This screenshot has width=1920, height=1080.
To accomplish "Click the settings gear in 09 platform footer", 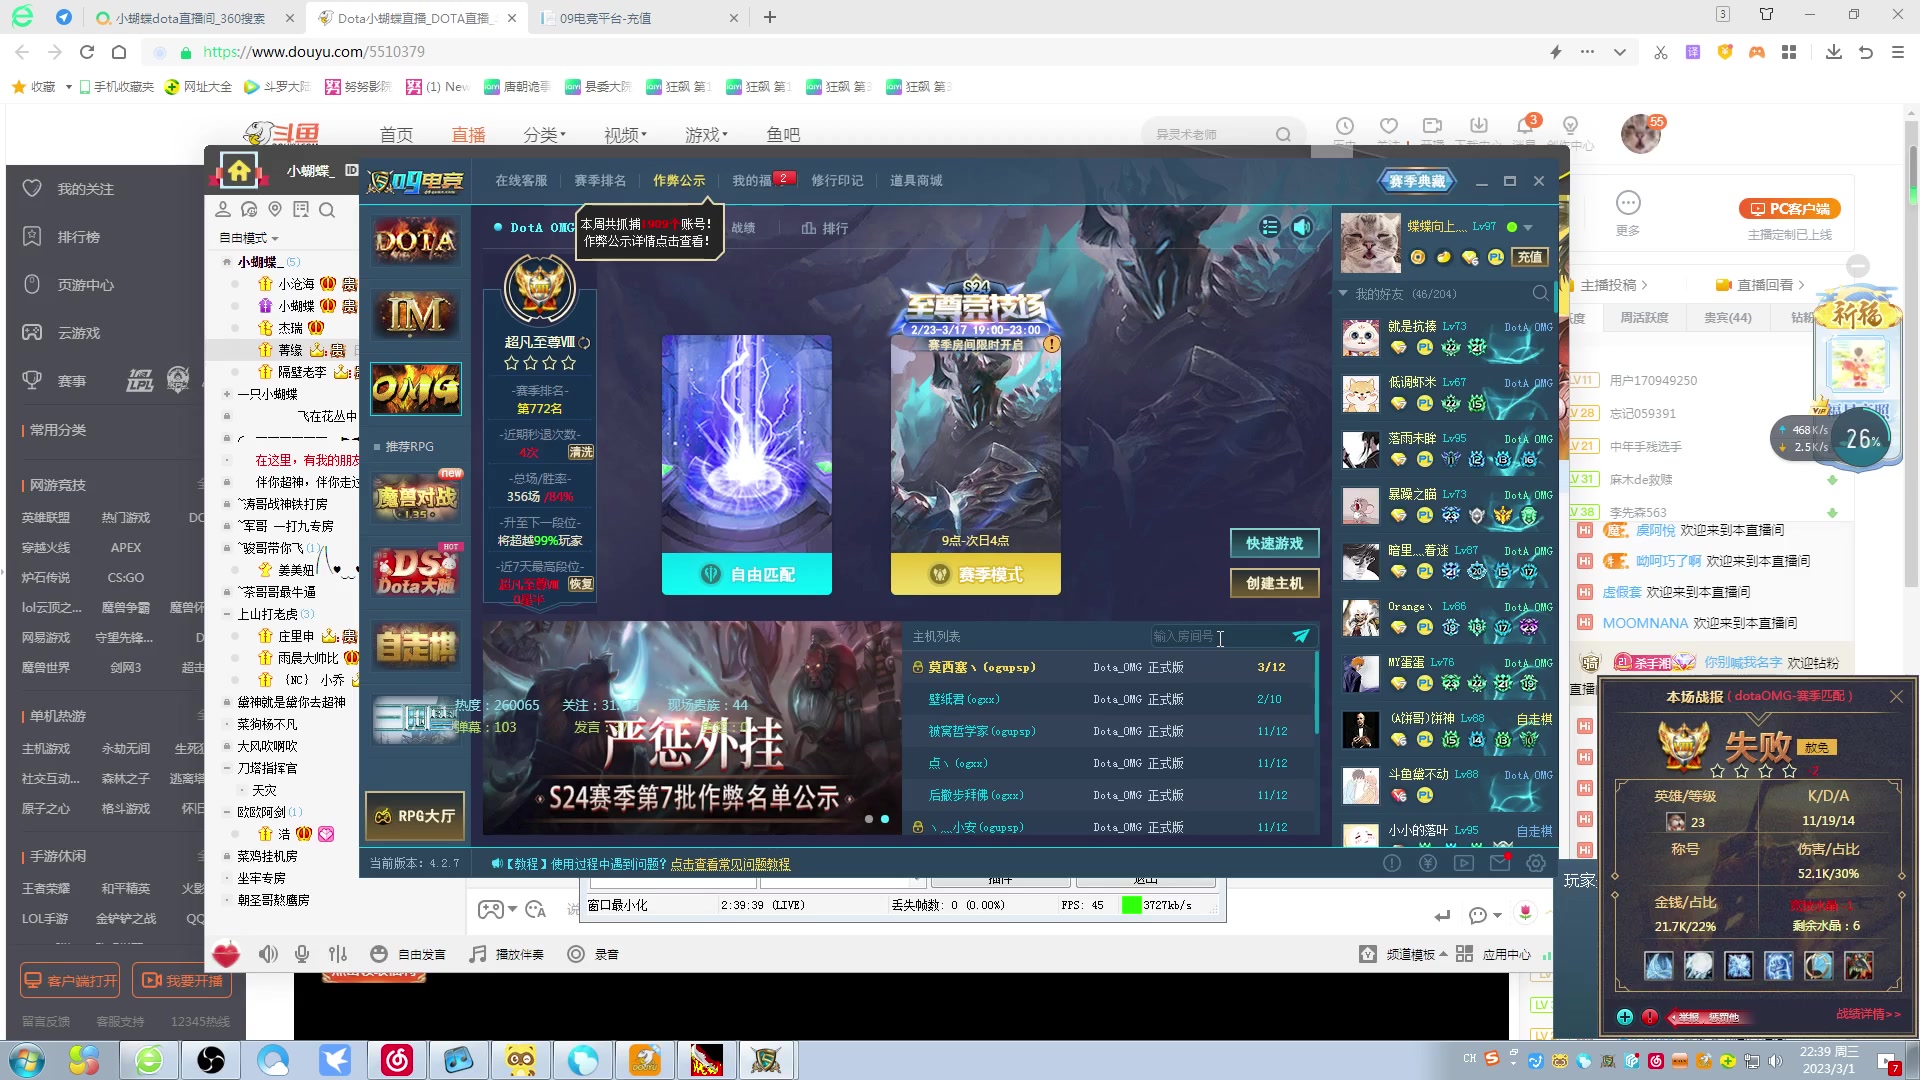I will pyautogui.click(x=1536, y=863).
